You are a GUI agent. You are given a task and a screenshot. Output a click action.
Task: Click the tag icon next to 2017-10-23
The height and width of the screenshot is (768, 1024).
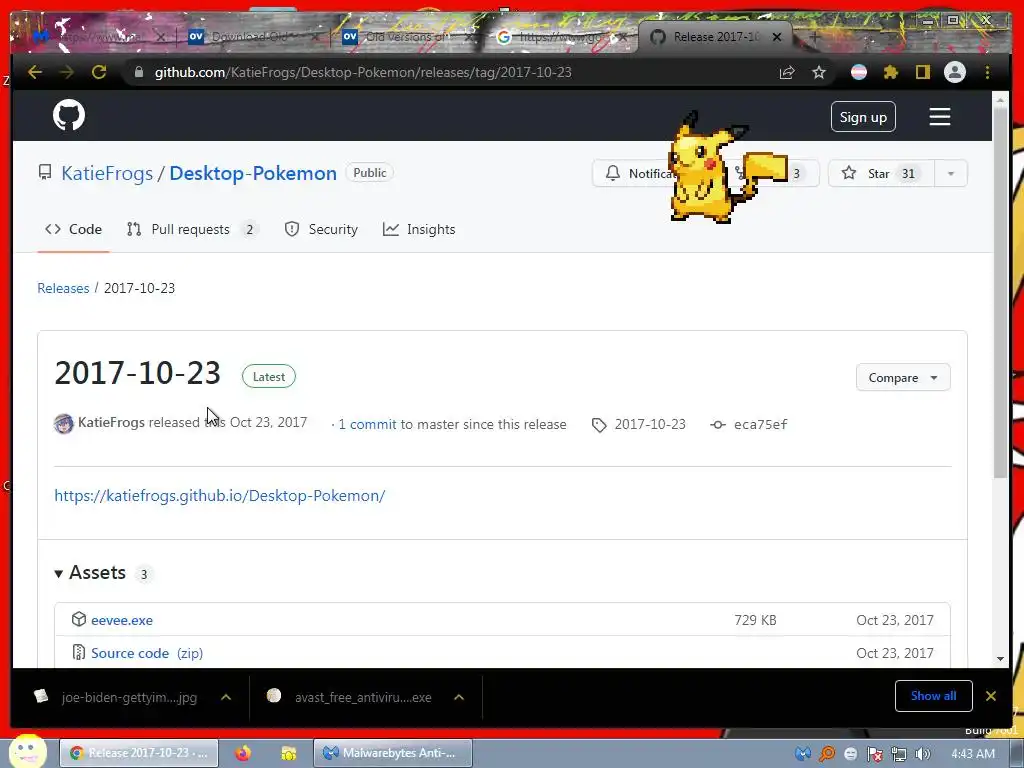[599, 425]
